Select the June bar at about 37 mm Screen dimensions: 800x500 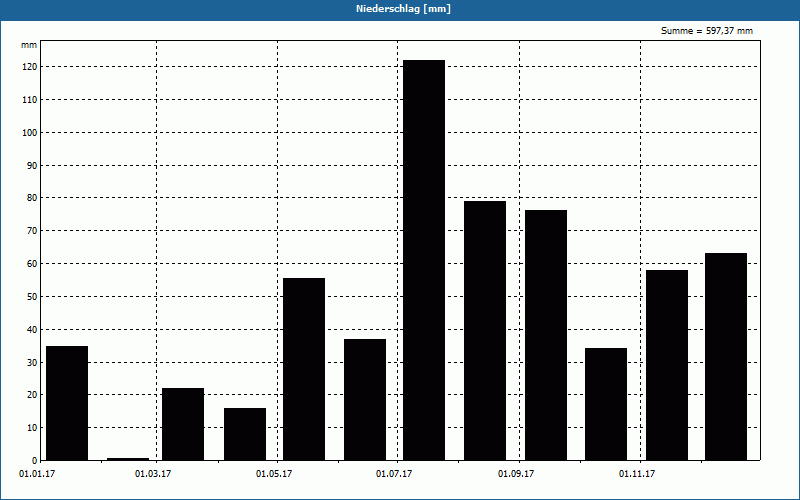(x=365, y=400)
